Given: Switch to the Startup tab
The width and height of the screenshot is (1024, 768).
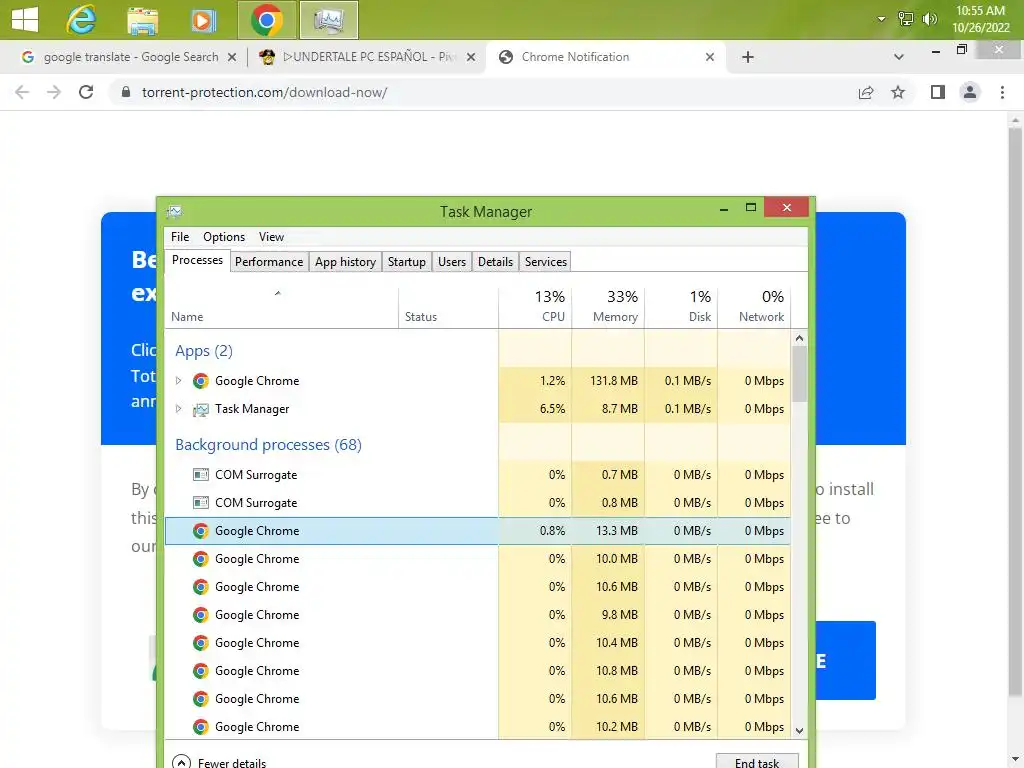Looking at the screenshot, I should coord(407,262).
